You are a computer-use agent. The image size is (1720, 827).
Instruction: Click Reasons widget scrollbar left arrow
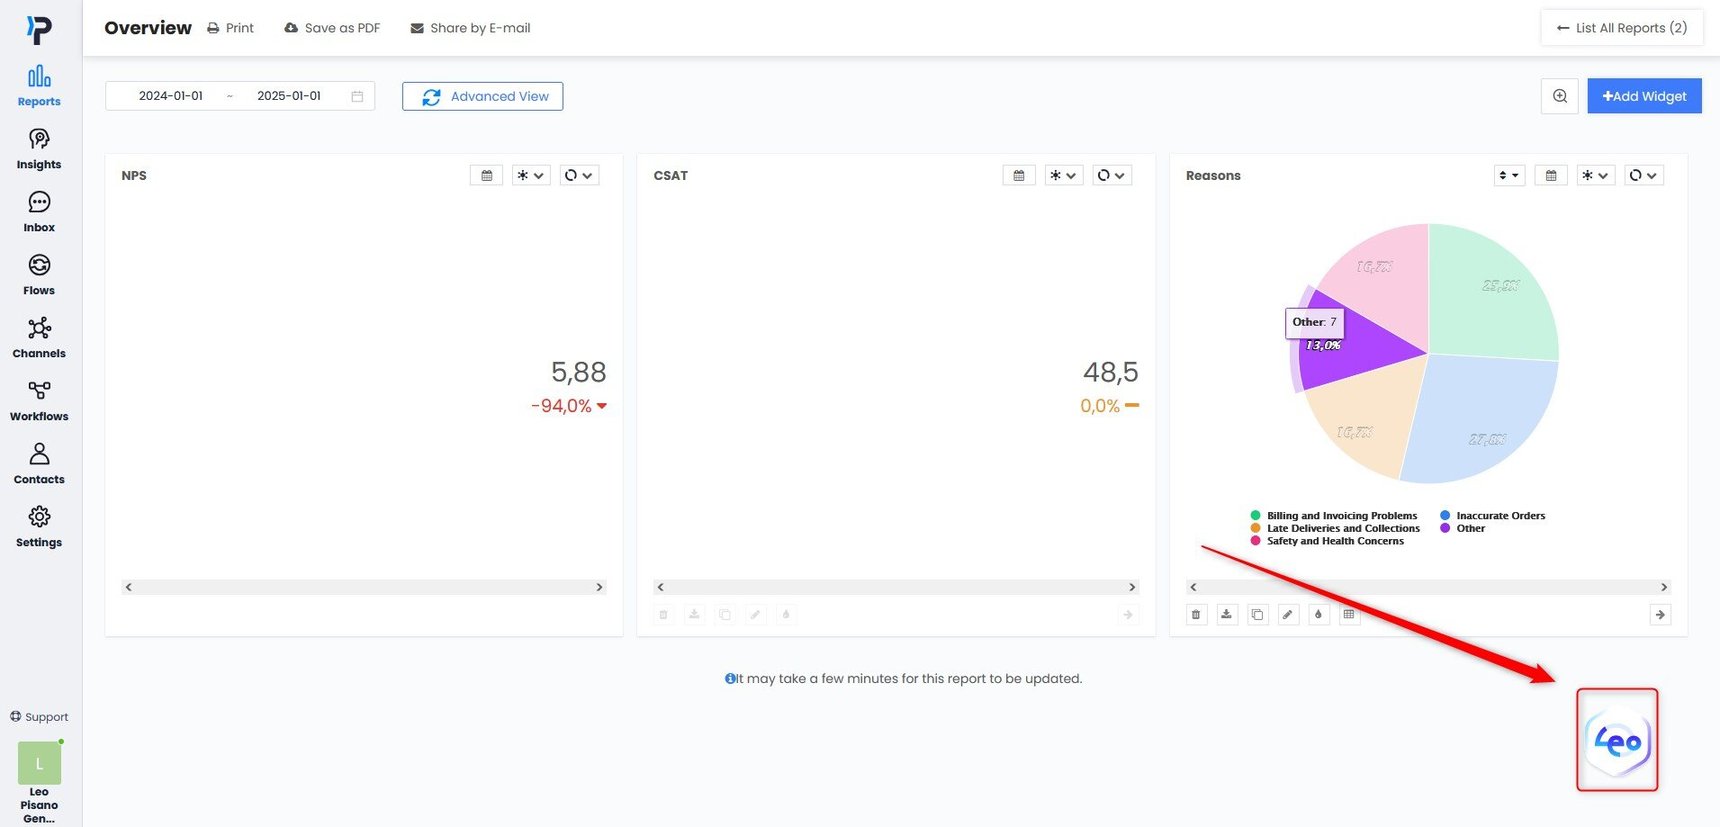[x=1193, y=587]
